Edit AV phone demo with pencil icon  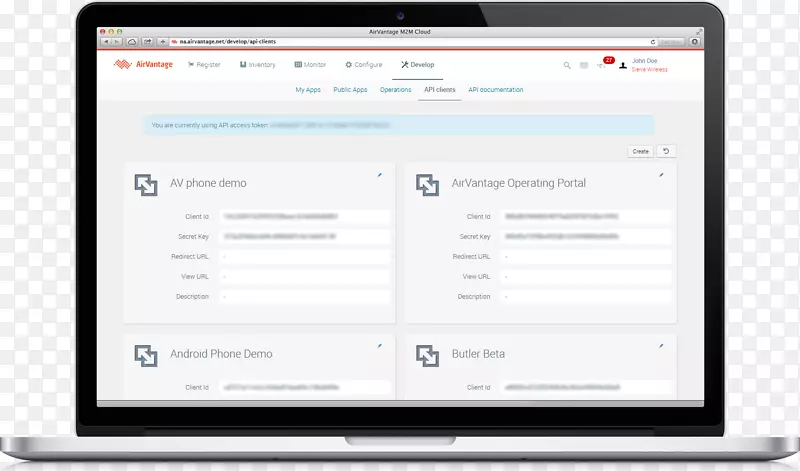[380, 175]
